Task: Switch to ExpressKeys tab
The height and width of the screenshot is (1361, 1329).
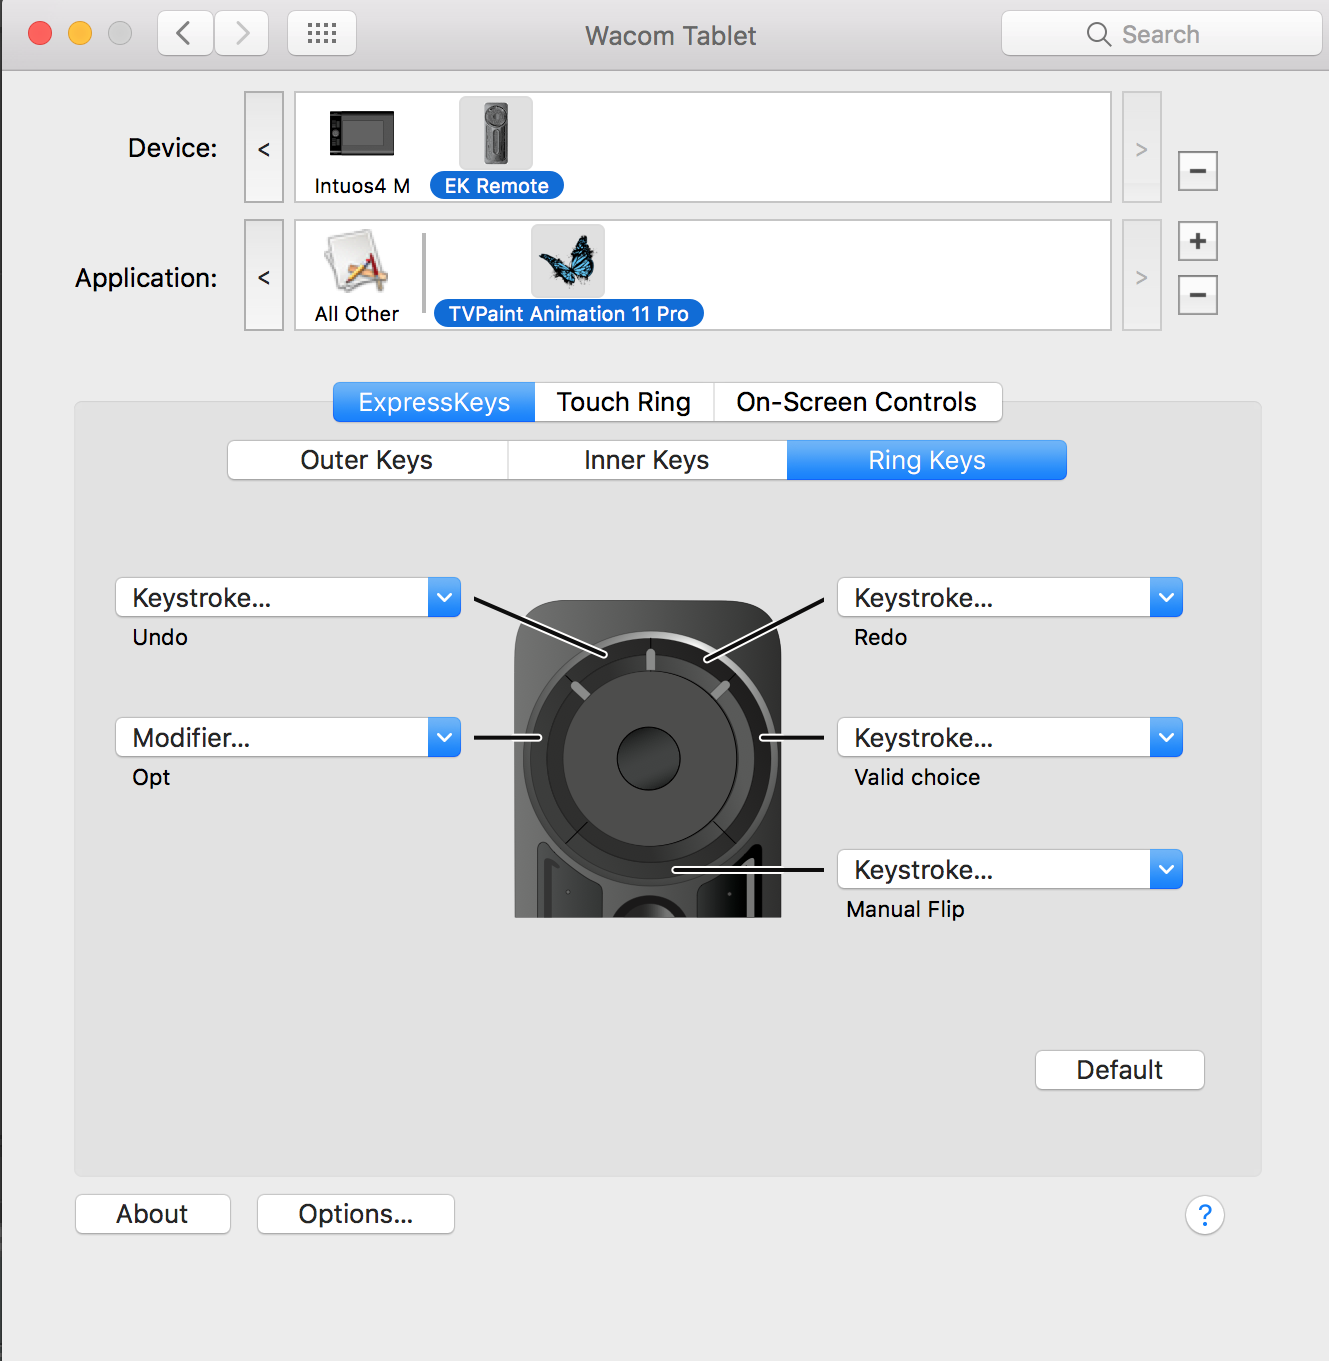Action: coord(434,402)
